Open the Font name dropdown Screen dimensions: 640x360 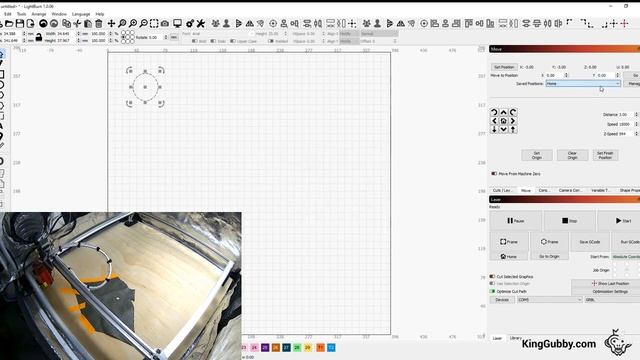tap(222, 34)
